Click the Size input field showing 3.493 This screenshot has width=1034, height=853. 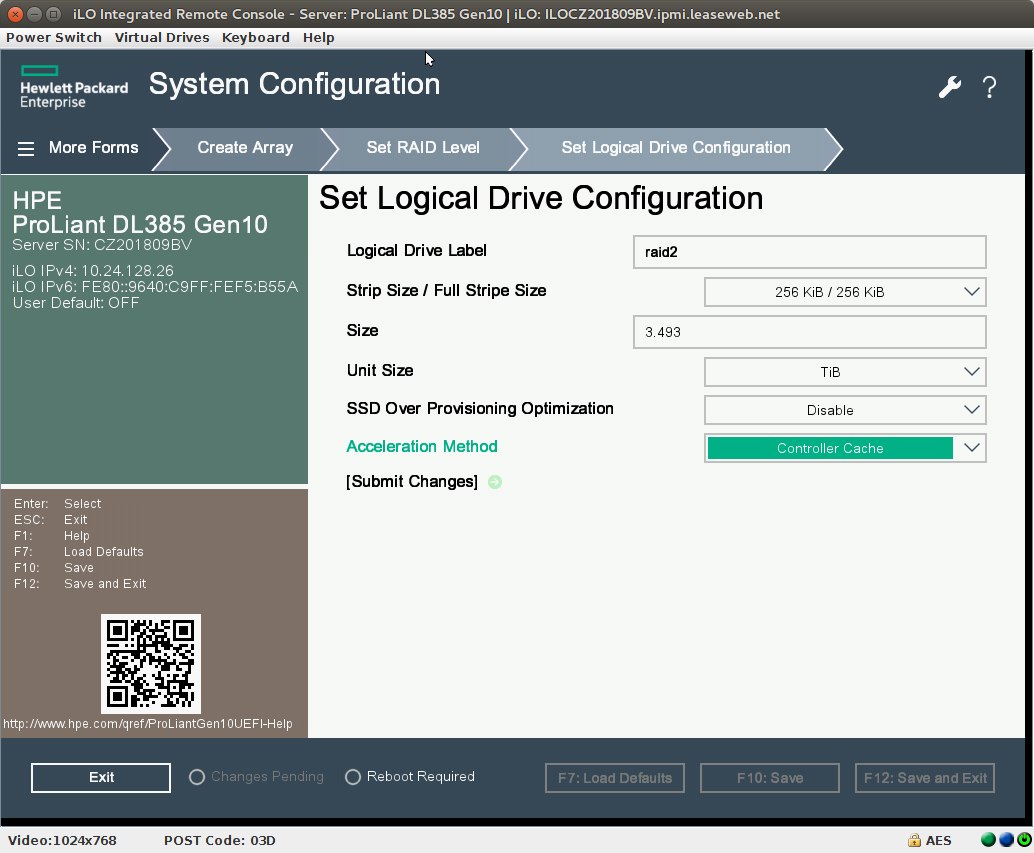(x=810, y=332)
